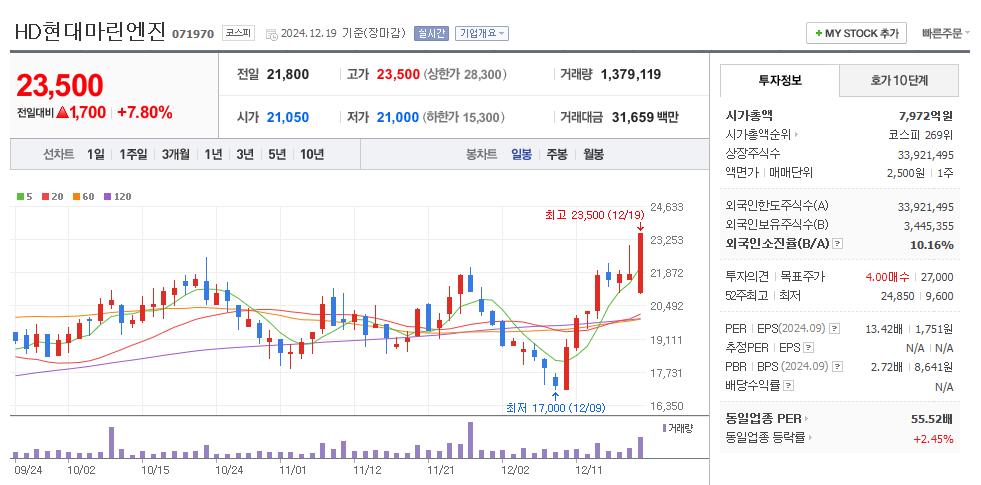Image resolution: width=981 pixels, height=485 pixels.
Task: Switch to 투자정보 tab
Action: coord(780,80)
